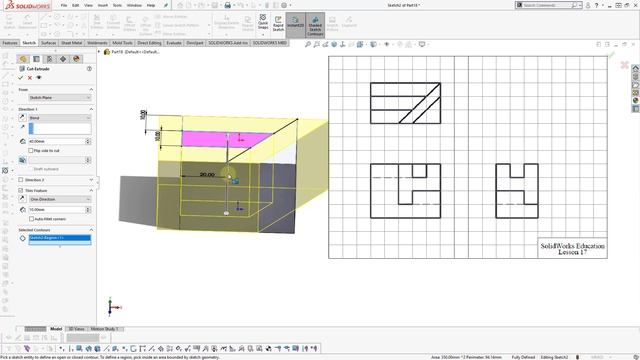Viewport: 640px width, 360px height.
Task: Click the red cancel sketch X in viewport corner
Action: [x=624, y=65]
